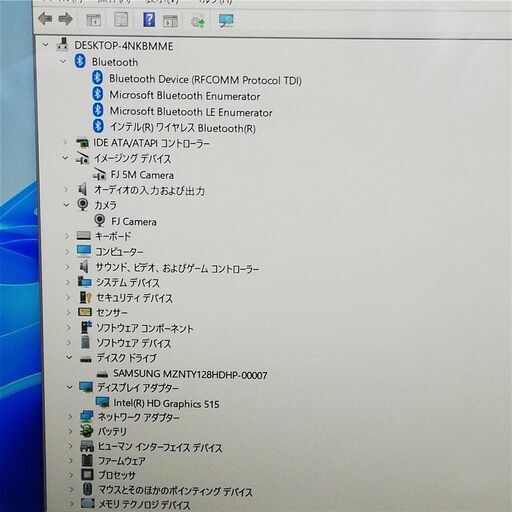
Task: Select SAMSUNG MZNTY128HDHP-00007 disk drive
Action: [190, 374]
